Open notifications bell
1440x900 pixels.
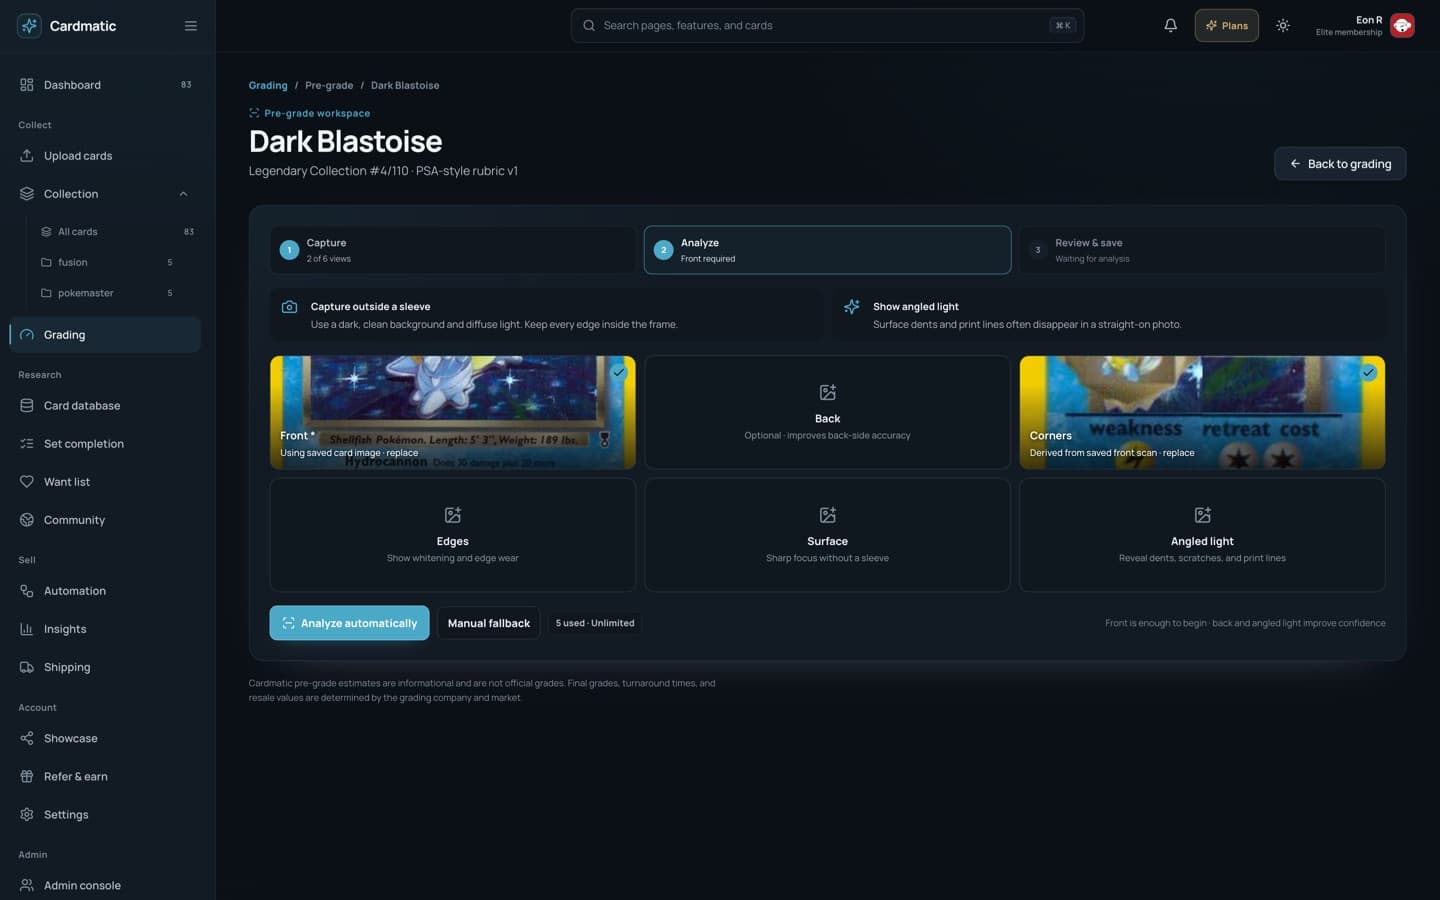click(x=1170, y=26)
